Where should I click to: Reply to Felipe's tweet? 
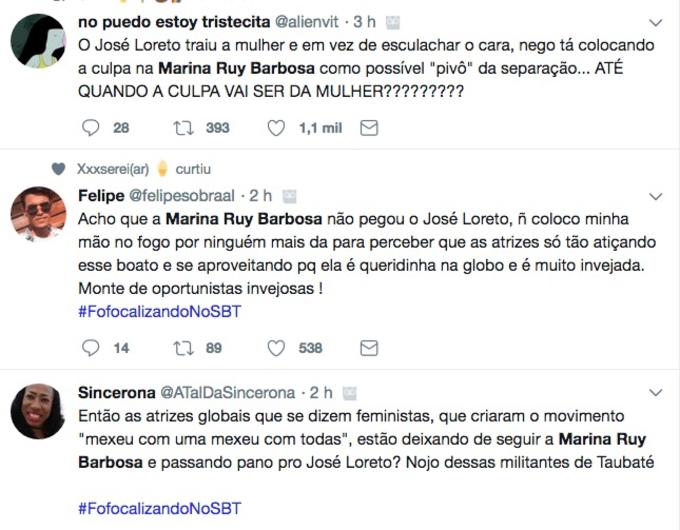click(90, 348)
